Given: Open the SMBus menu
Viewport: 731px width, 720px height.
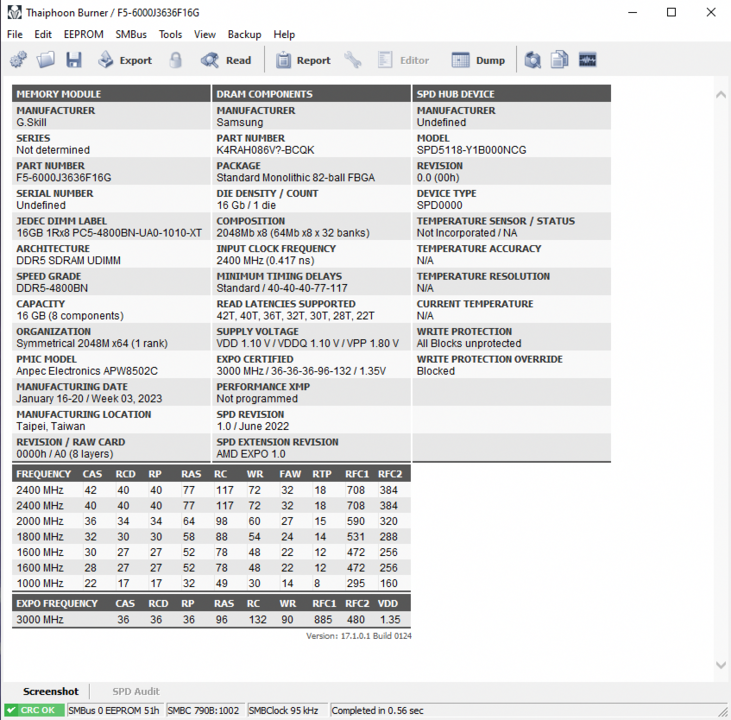Looking at the screenshot, I should 131,34.
